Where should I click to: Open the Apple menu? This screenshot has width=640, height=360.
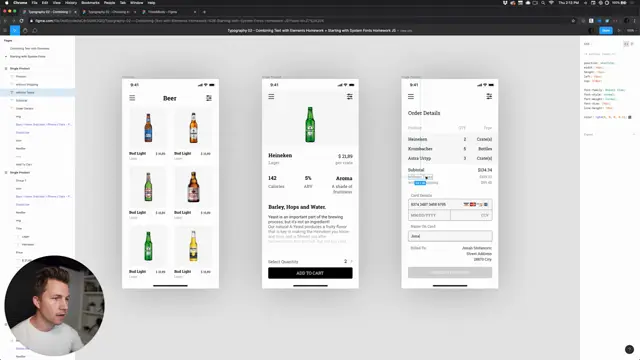(x=7, y=2)
